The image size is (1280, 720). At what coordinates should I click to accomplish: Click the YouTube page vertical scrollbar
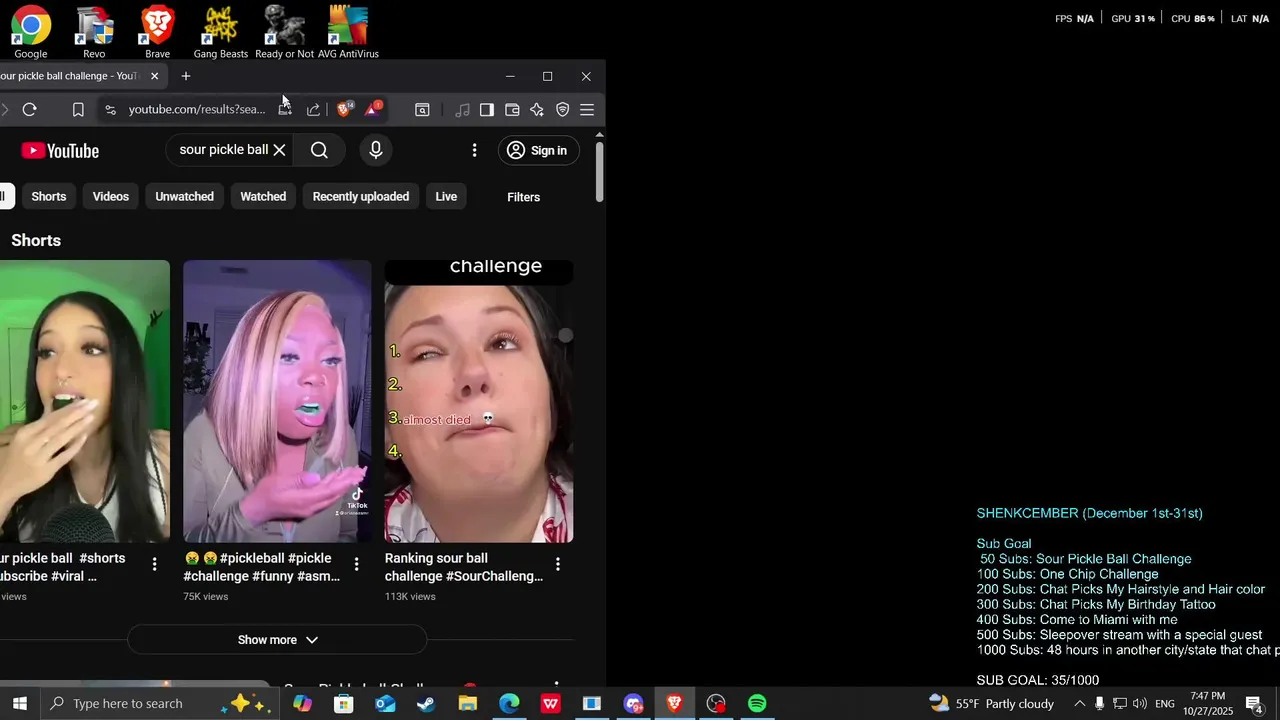600,172
